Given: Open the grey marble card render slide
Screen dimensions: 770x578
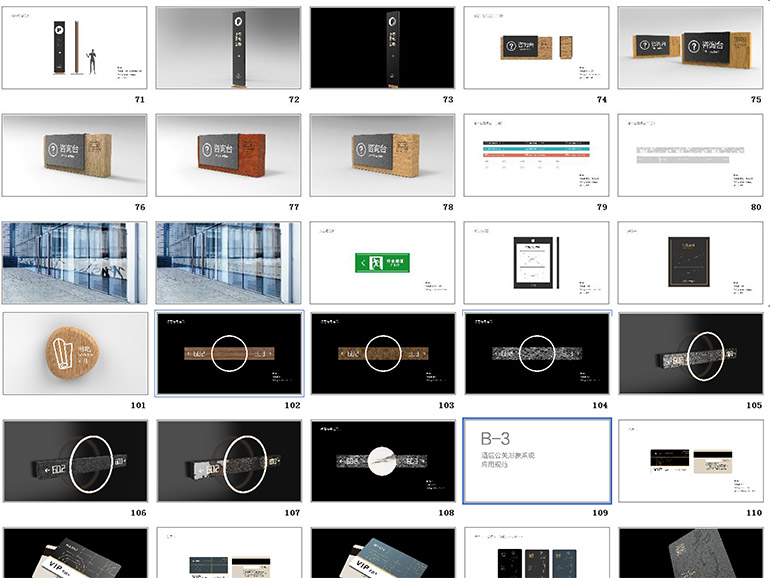Looking at the screenshot, I should click(691, 553).
